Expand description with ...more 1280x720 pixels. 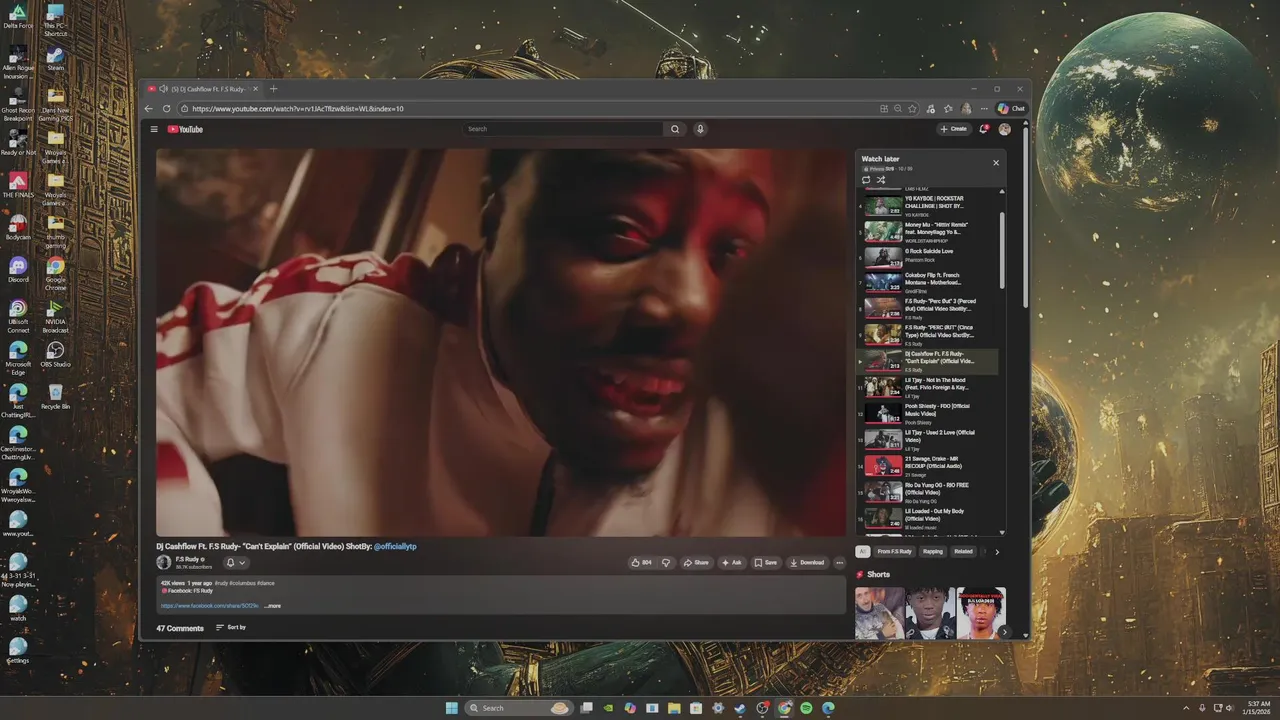[272, 606]
